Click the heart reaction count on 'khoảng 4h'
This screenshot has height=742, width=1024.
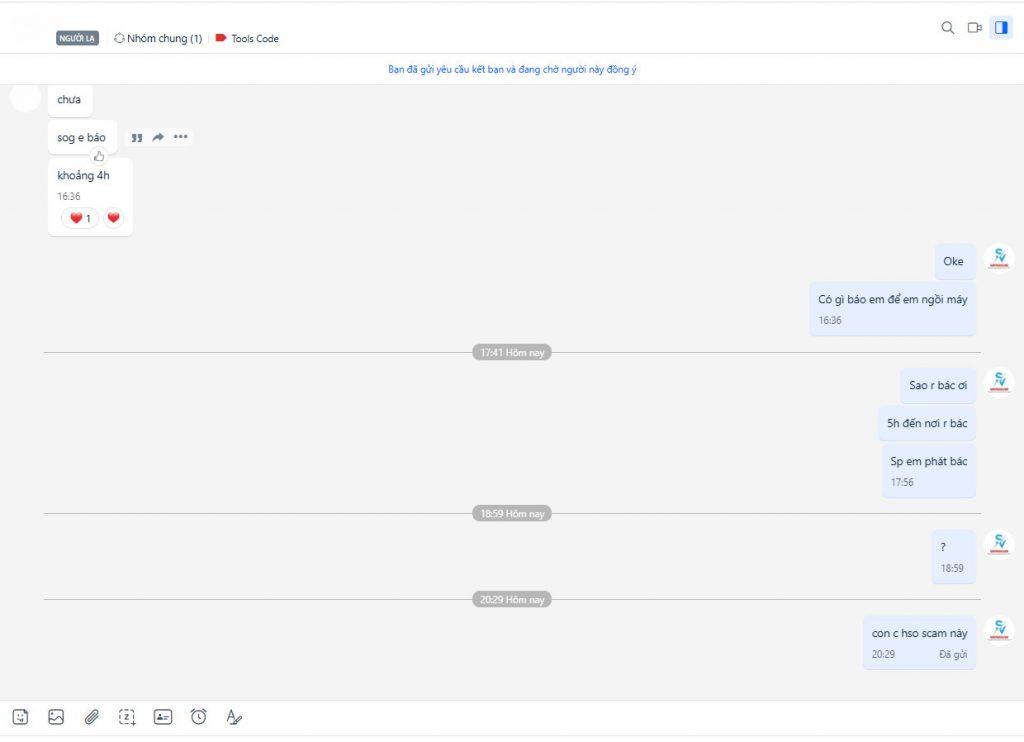80,218
